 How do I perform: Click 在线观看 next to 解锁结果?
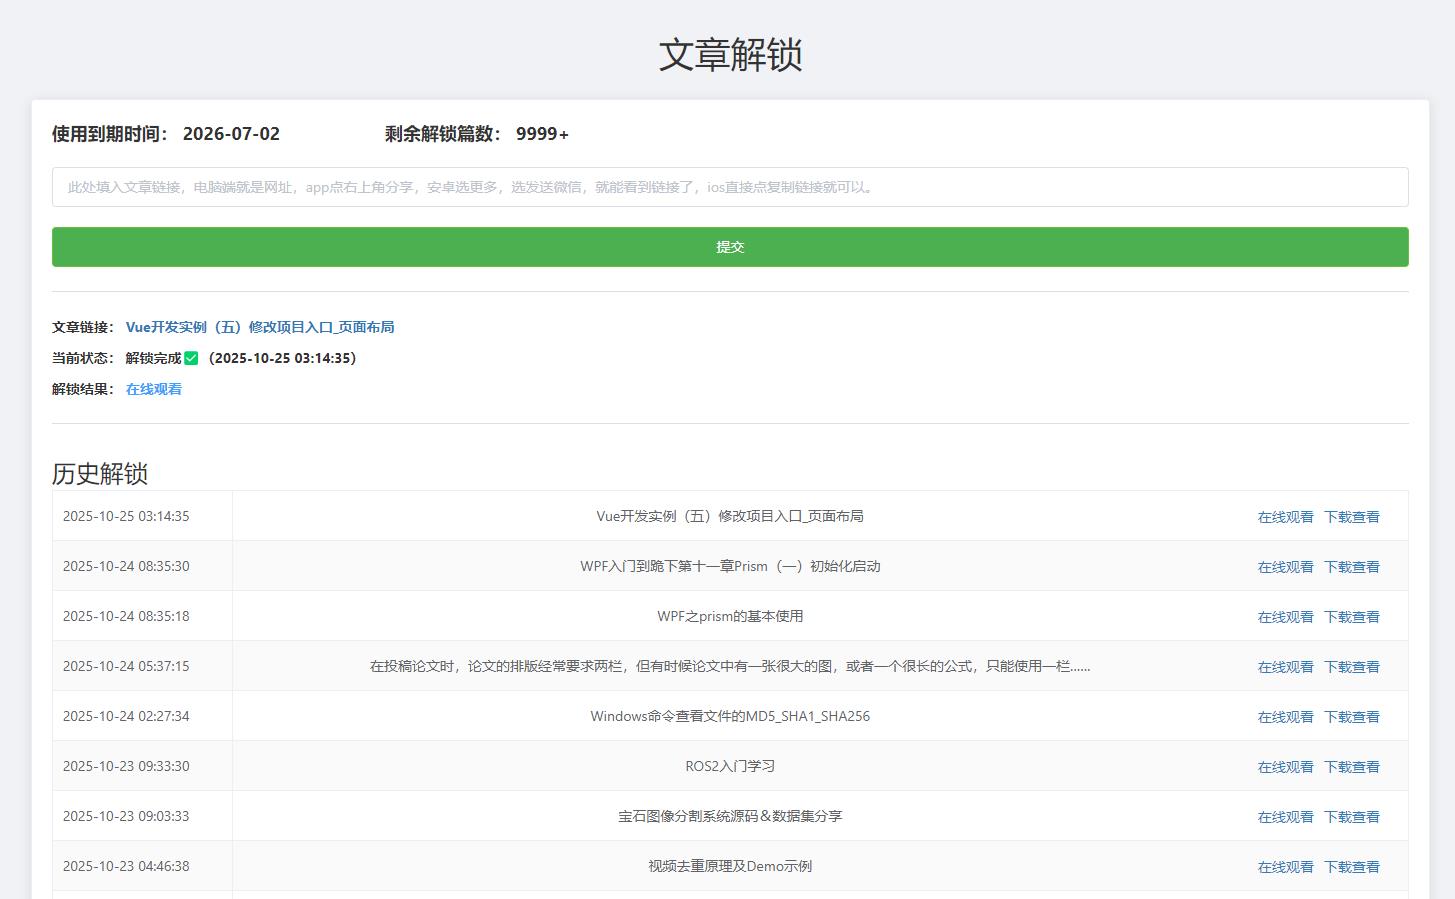[x=153, y=389]
